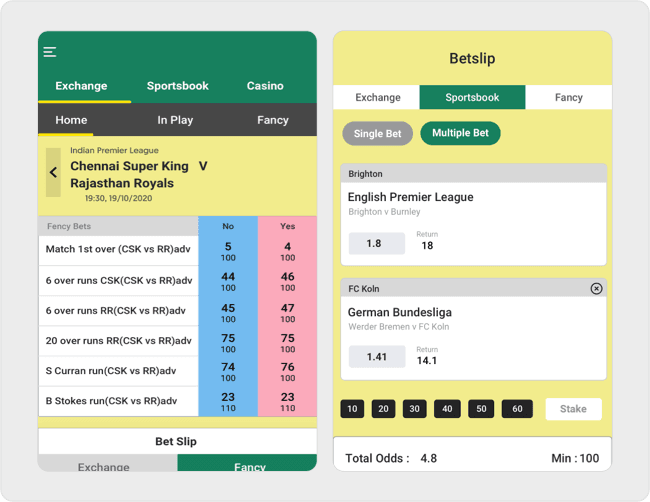
Task: Open the Sportsbook tab in top navigation
Action: 177,86
